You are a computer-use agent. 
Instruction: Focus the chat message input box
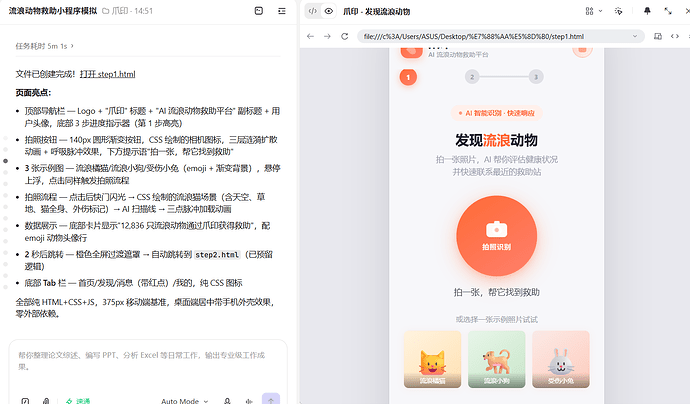148,361
